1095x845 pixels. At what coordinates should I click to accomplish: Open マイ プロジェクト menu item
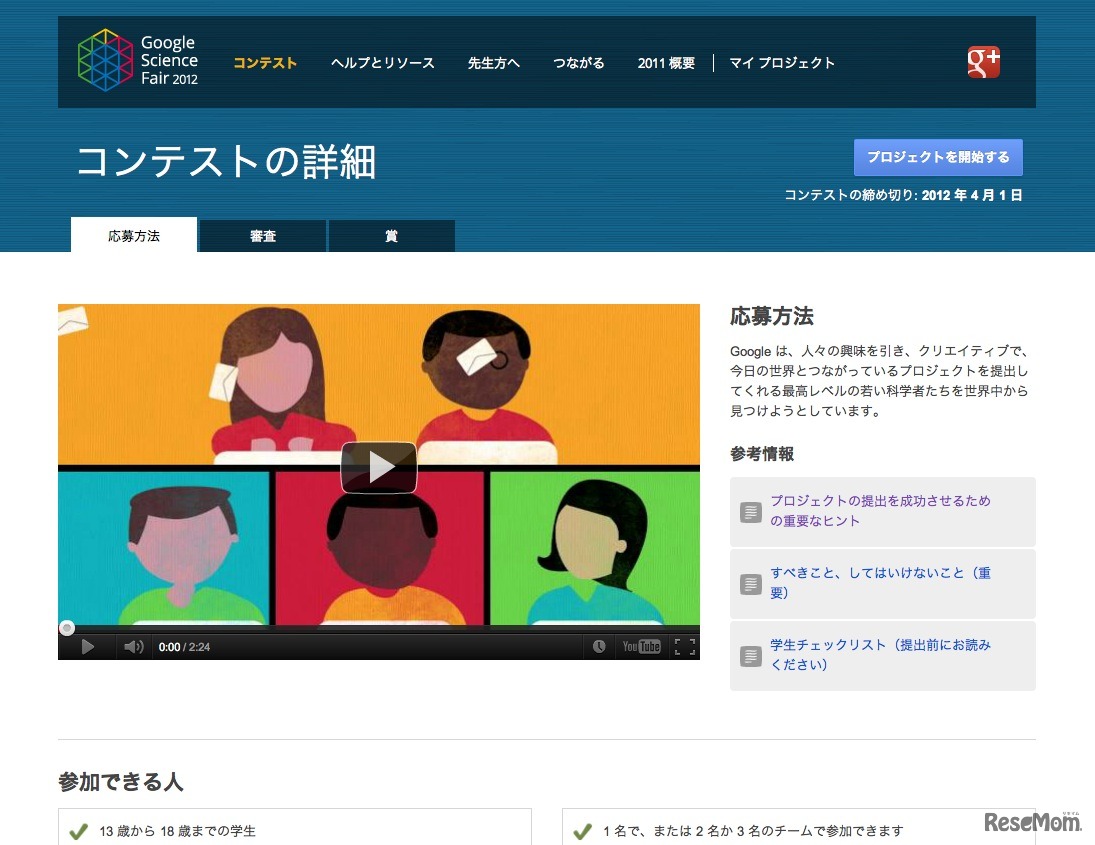point(782,63)
